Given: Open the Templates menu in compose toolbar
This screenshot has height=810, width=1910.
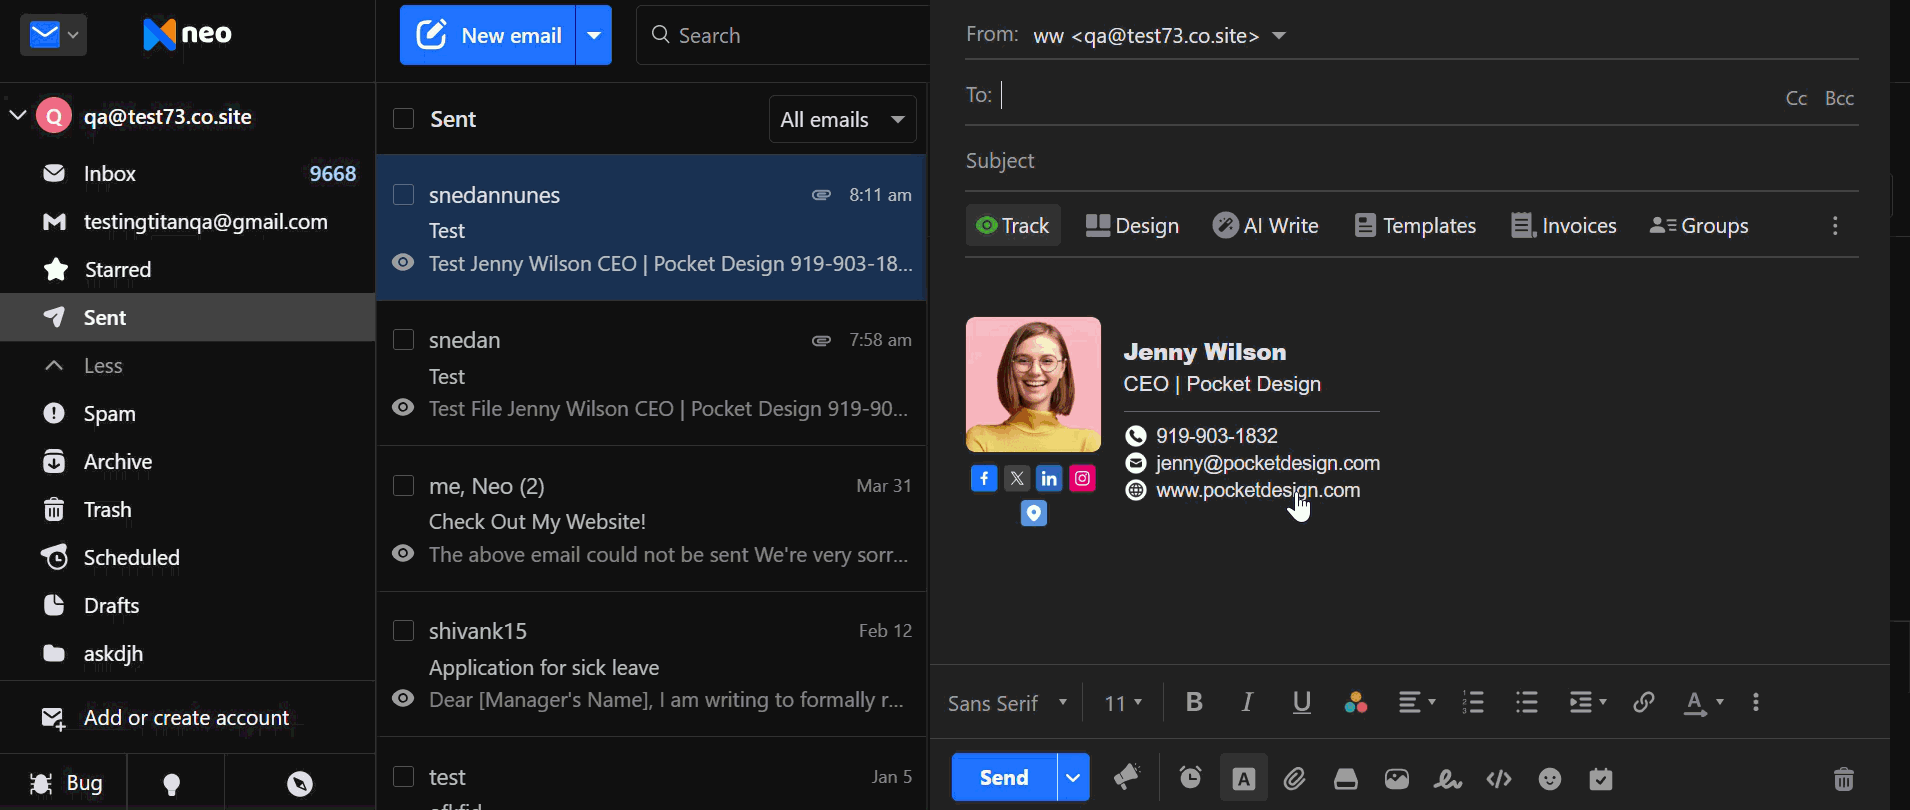Looking at the screenshot, I should coord(1415,226).
